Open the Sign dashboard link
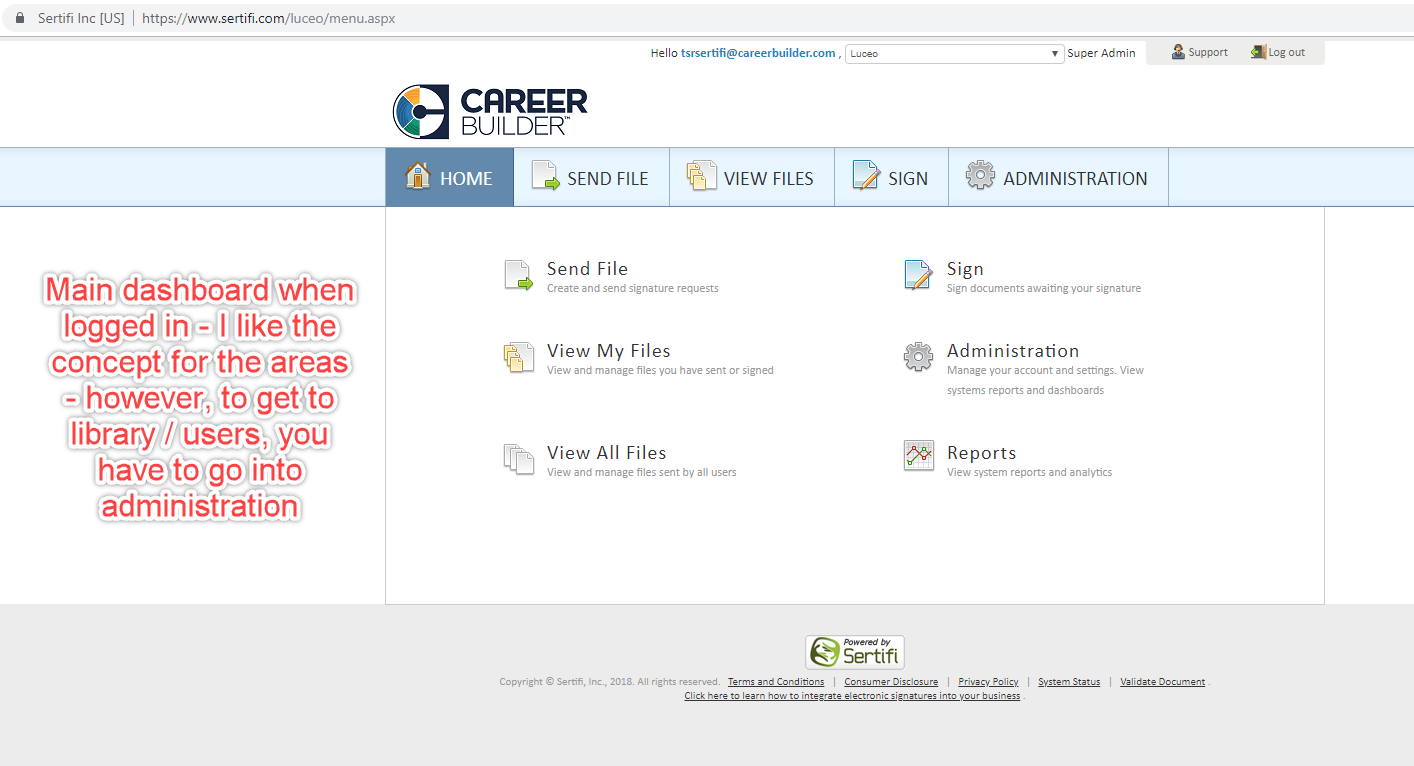Image resolution: width=1414 pixels, height=766 pixels. tap(965, 269)
